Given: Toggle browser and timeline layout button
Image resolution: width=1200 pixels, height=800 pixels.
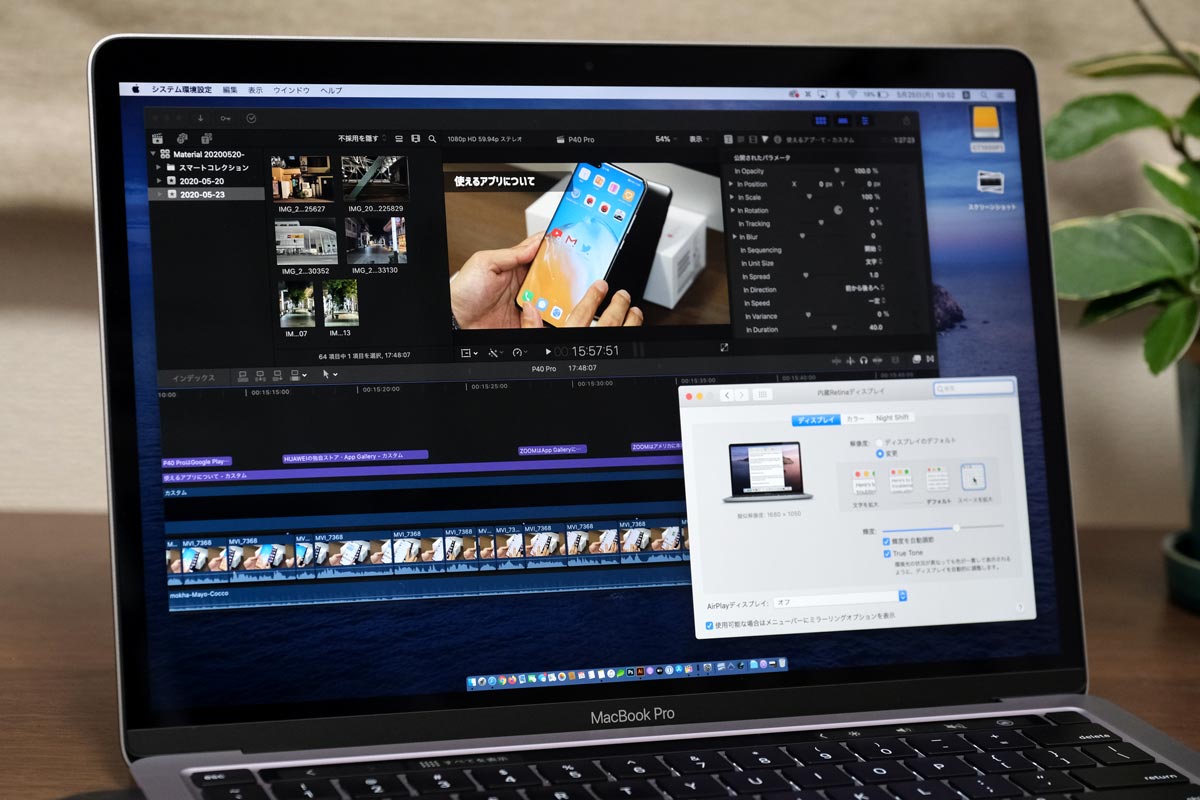Looking at the screenshot, I should coord(821,119).
